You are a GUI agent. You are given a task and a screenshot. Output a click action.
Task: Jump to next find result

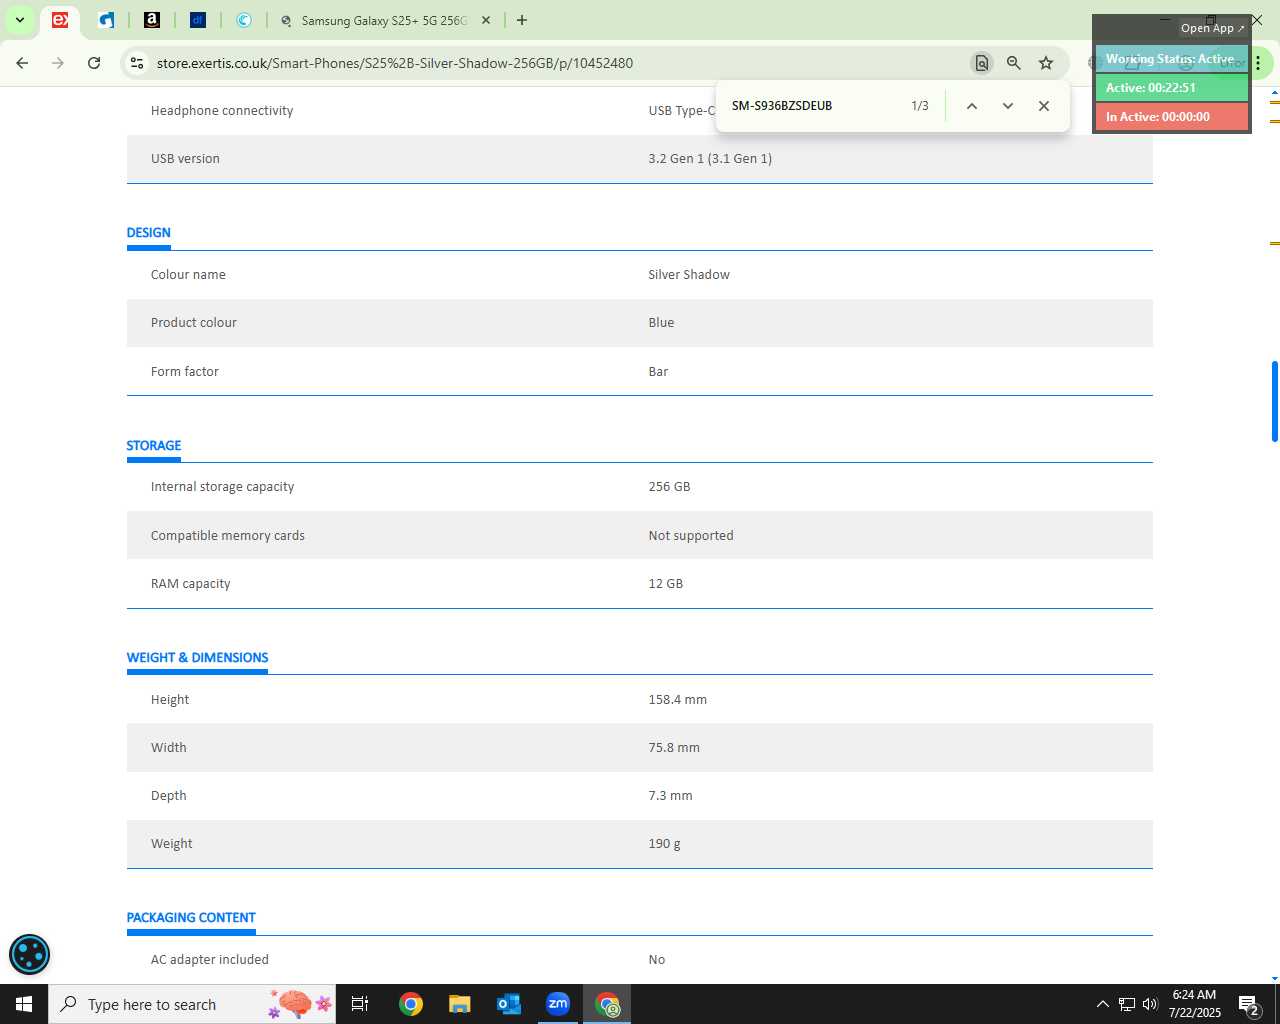coord(1008,106)
